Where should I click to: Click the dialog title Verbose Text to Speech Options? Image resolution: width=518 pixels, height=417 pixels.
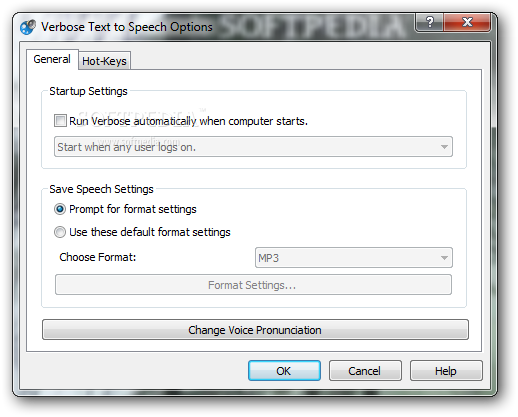pos(127,27)
